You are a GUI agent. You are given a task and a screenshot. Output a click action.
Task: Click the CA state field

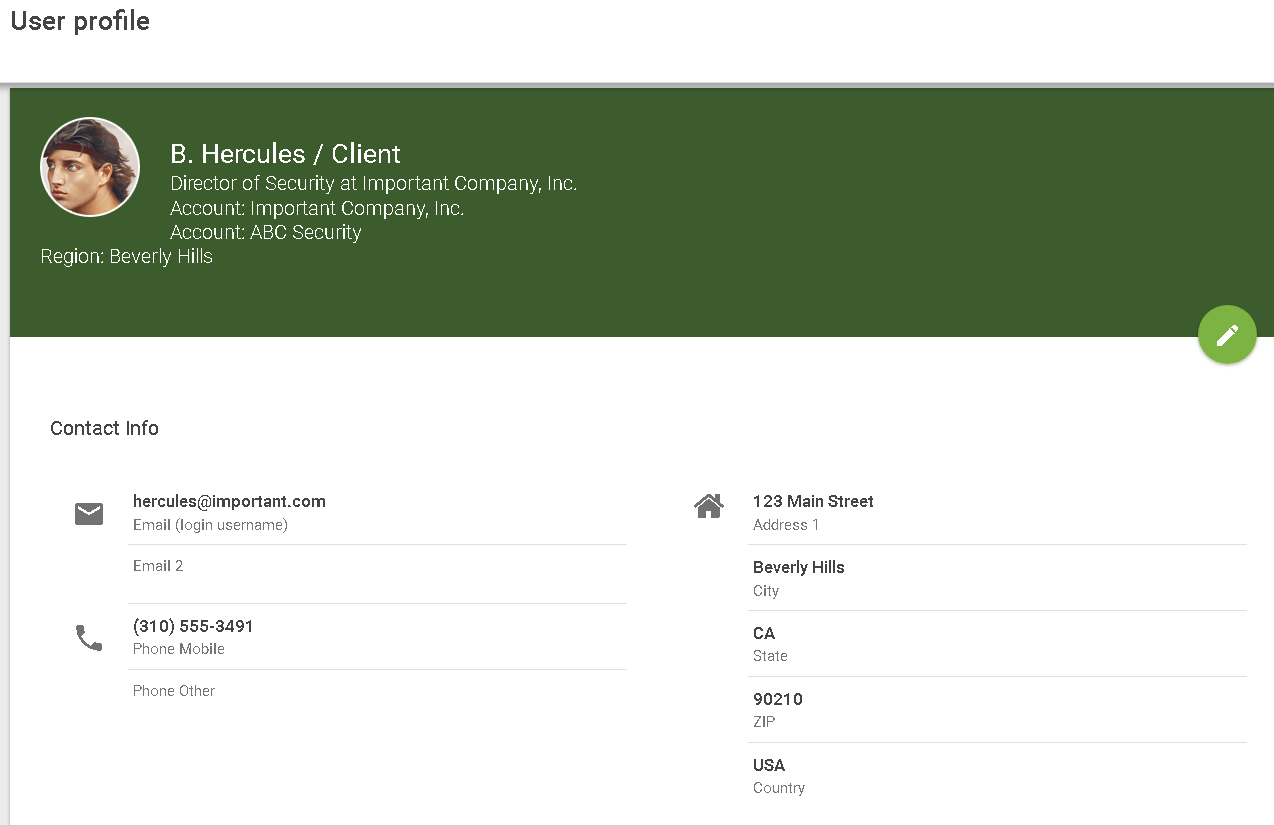[764, 634]
